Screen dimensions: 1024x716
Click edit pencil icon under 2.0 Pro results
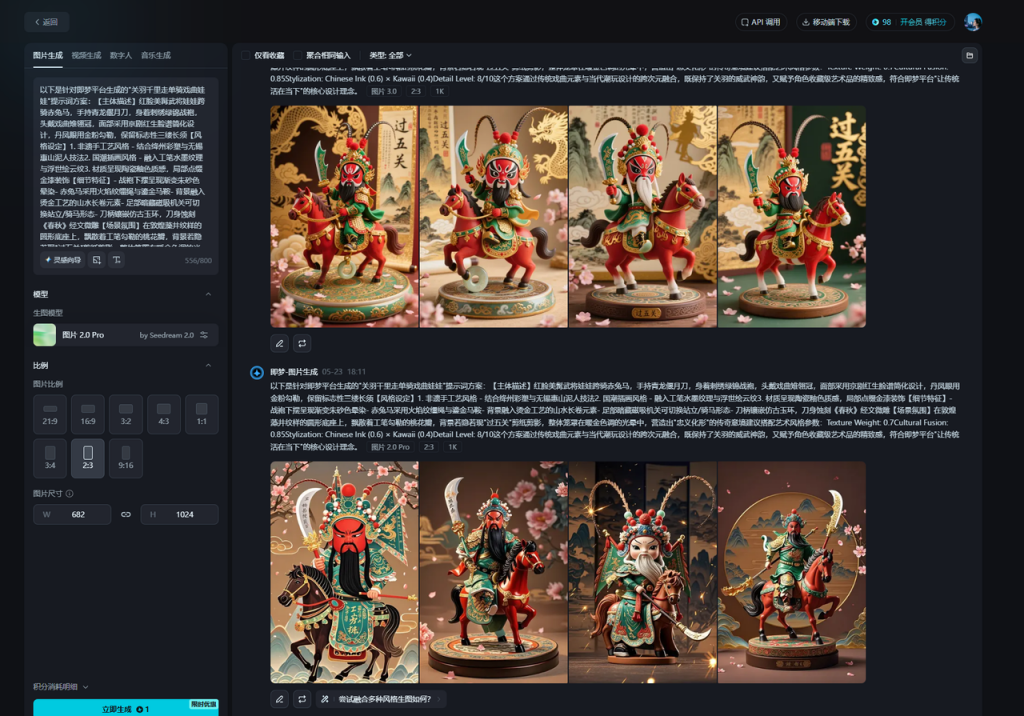(280, 699)
